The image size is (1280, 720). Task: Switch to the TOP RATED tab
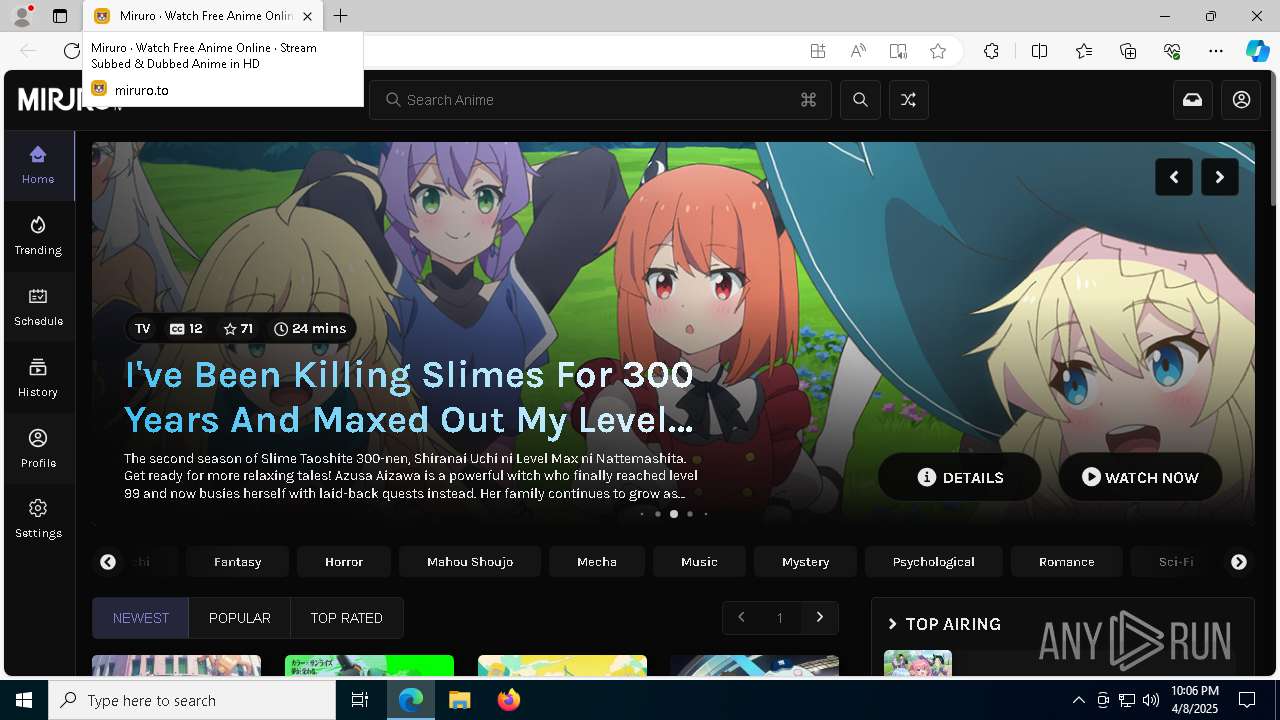347,618
